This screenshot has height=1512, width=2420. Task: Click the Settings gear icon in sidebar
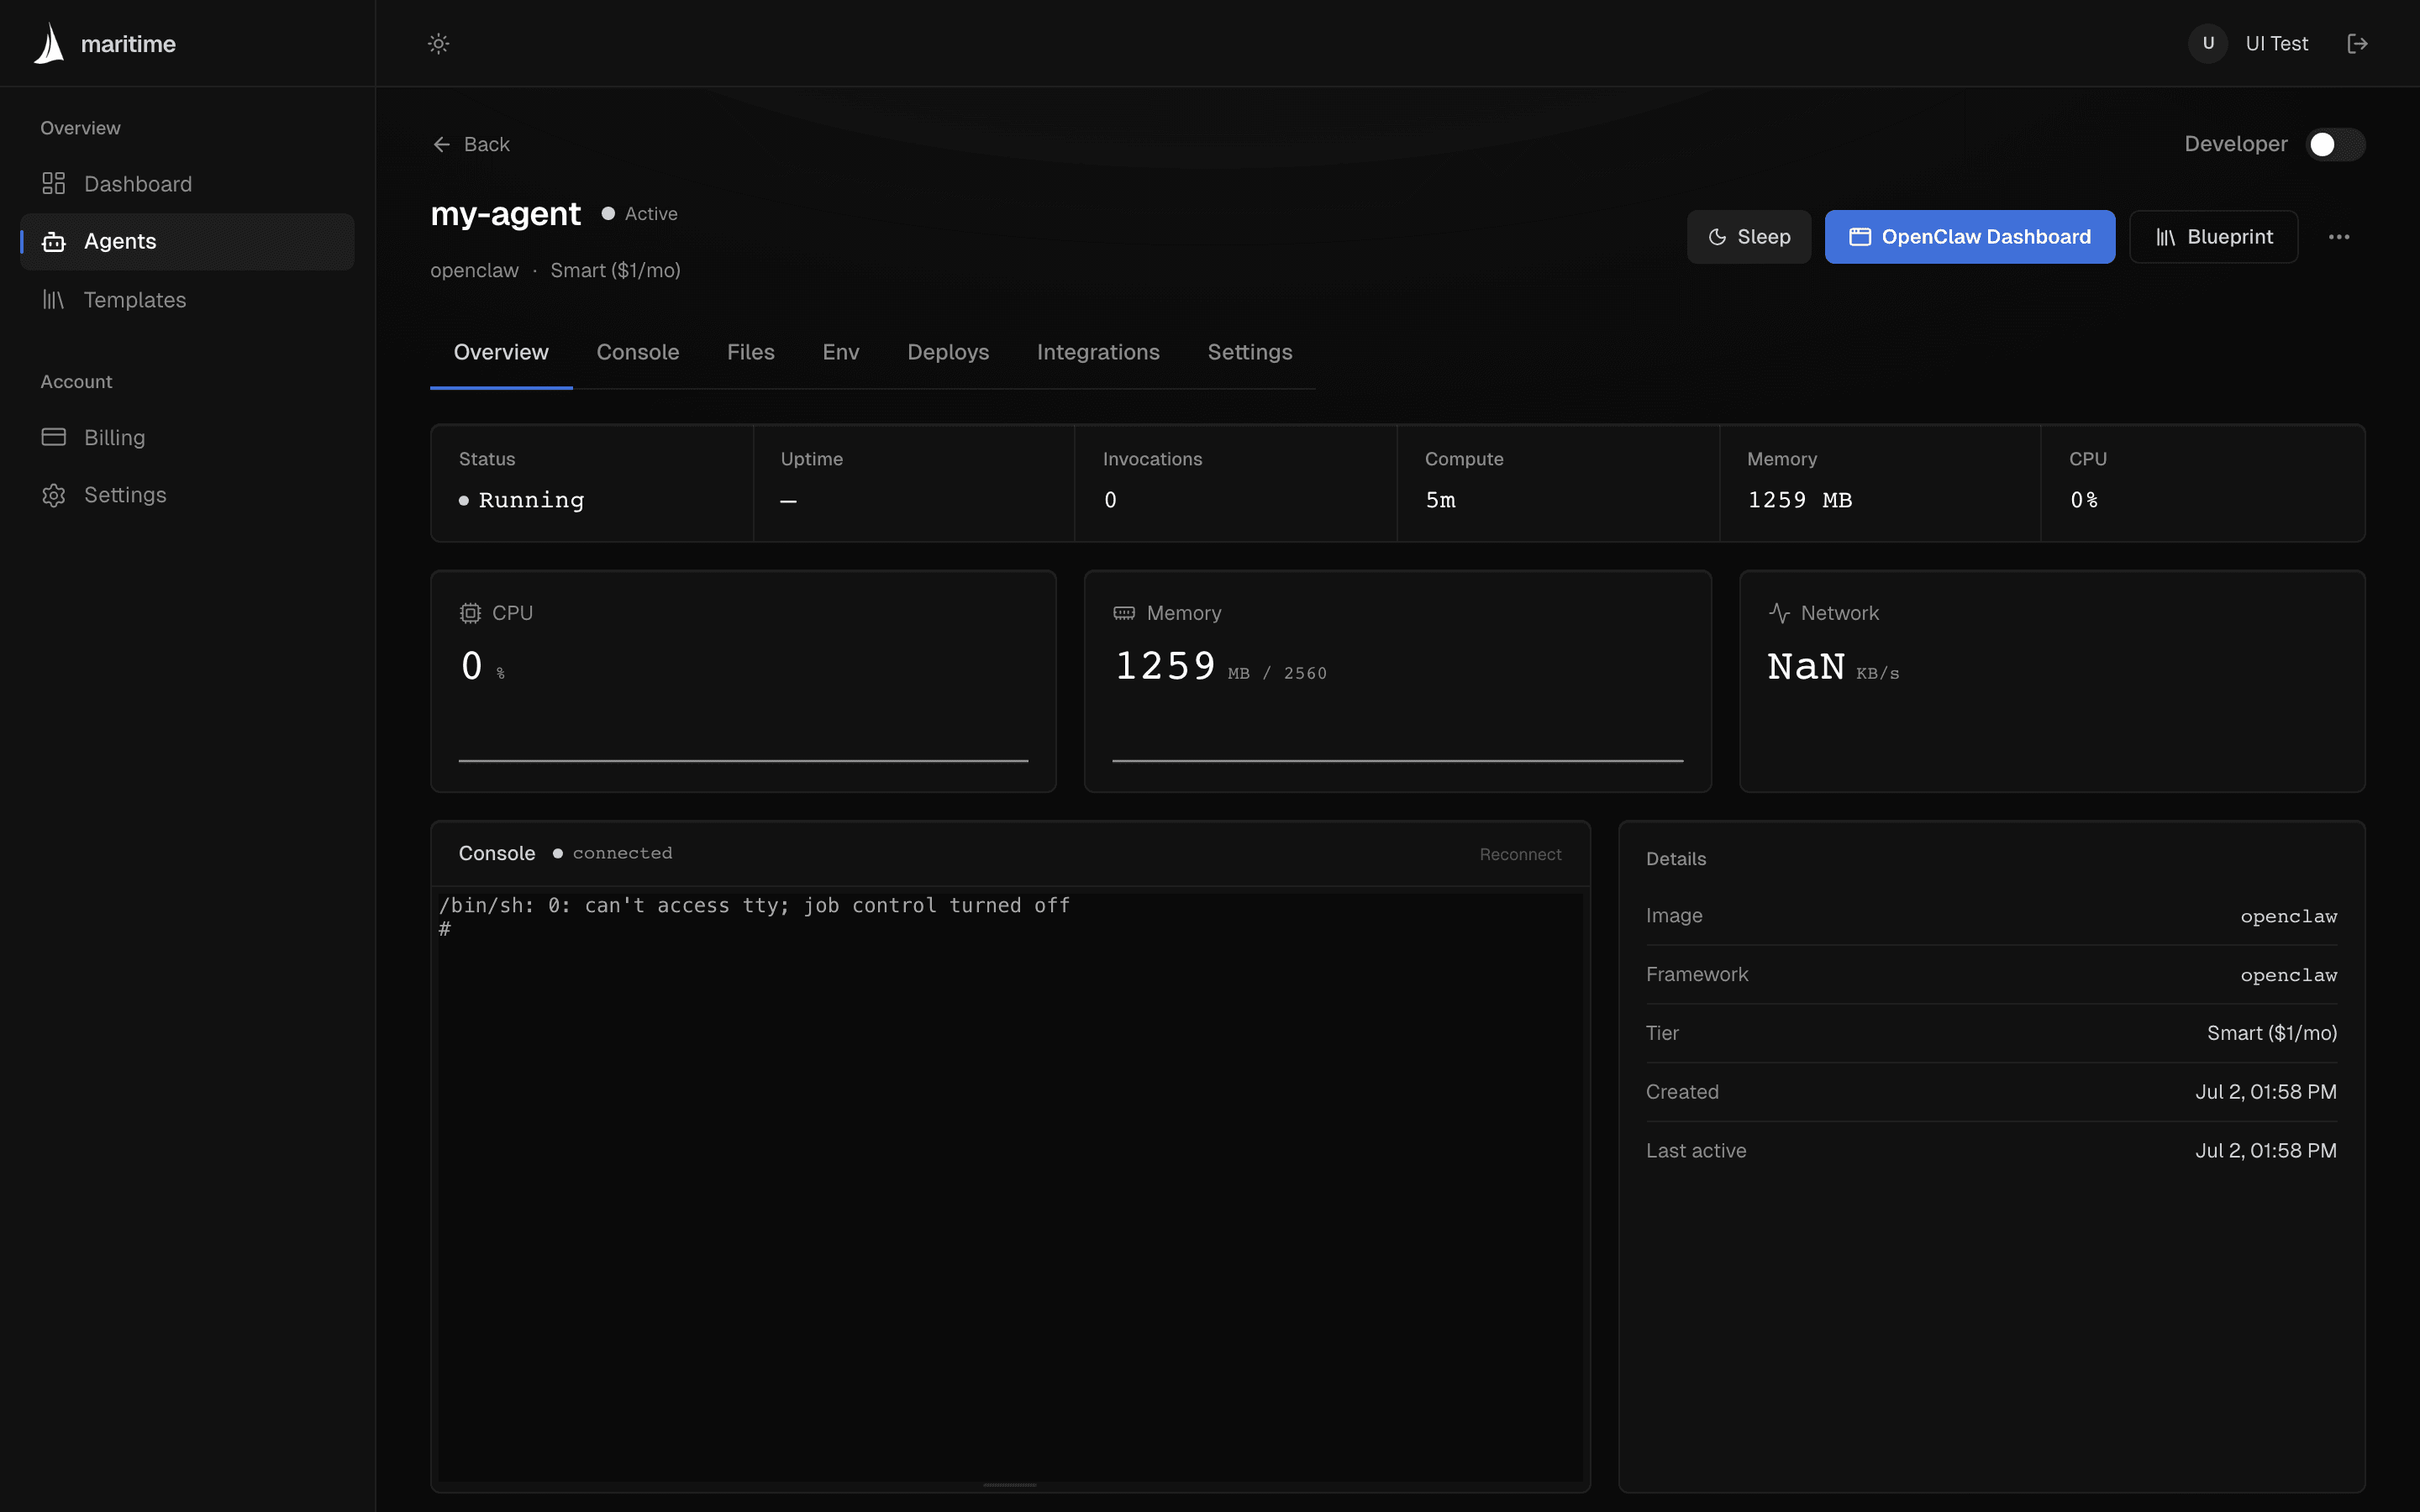pyautogui.click(x=54, y=495)
